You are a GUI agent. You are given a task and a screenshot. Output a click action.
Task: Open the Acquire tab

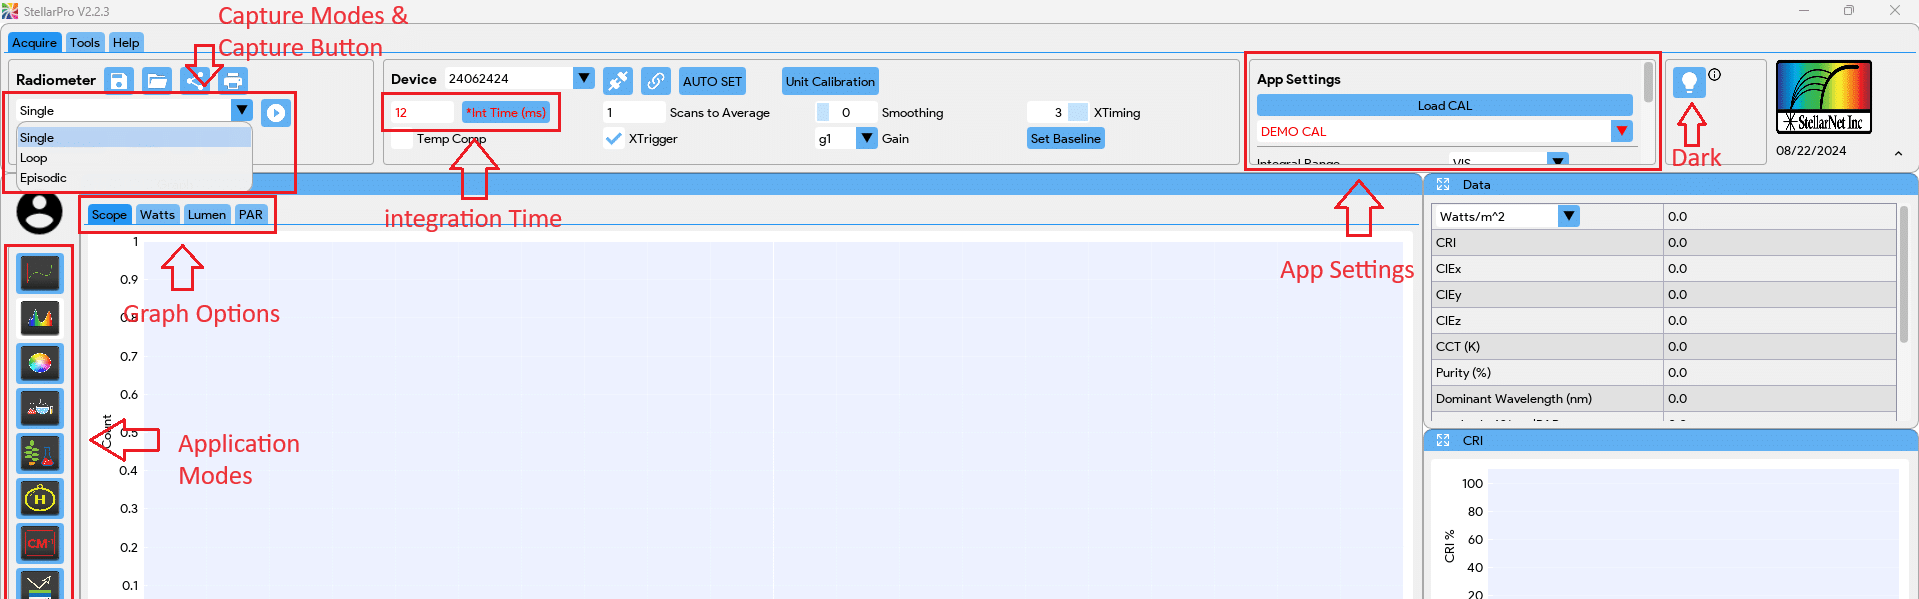pos(34,43)
